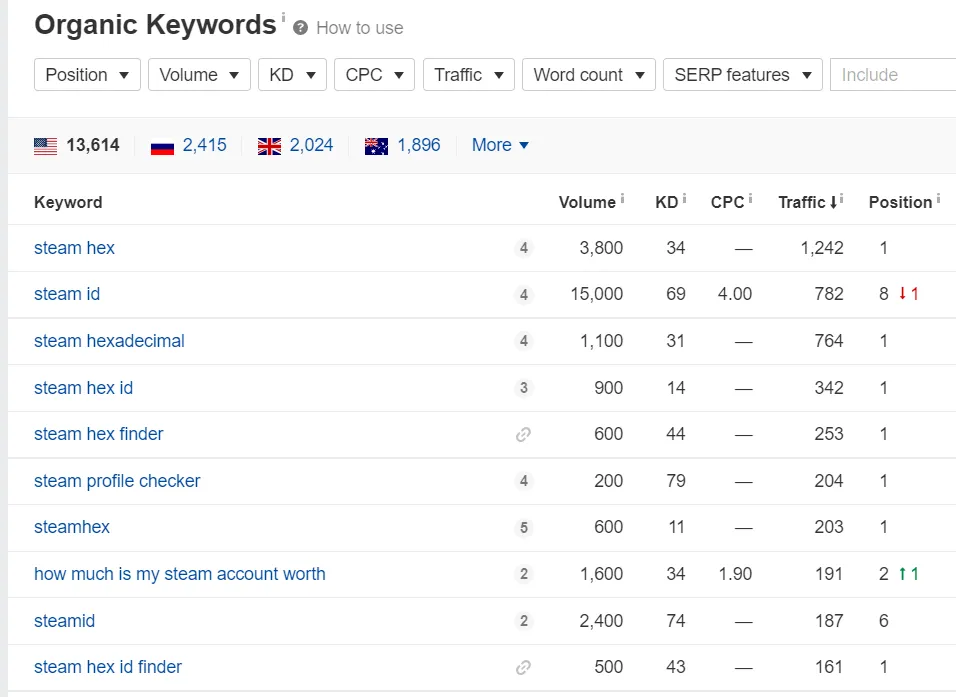Viewport: 956px width, 697px height.
Task: Click the 1,242 traffic value
Action: [822, 248]
